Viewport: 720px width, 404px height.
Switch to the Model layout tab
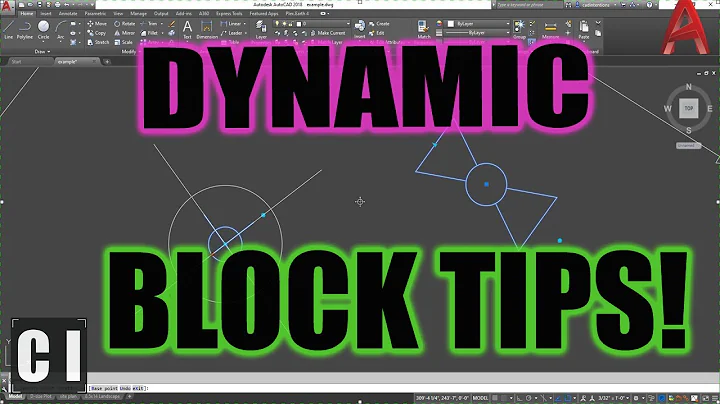[15, 397]
